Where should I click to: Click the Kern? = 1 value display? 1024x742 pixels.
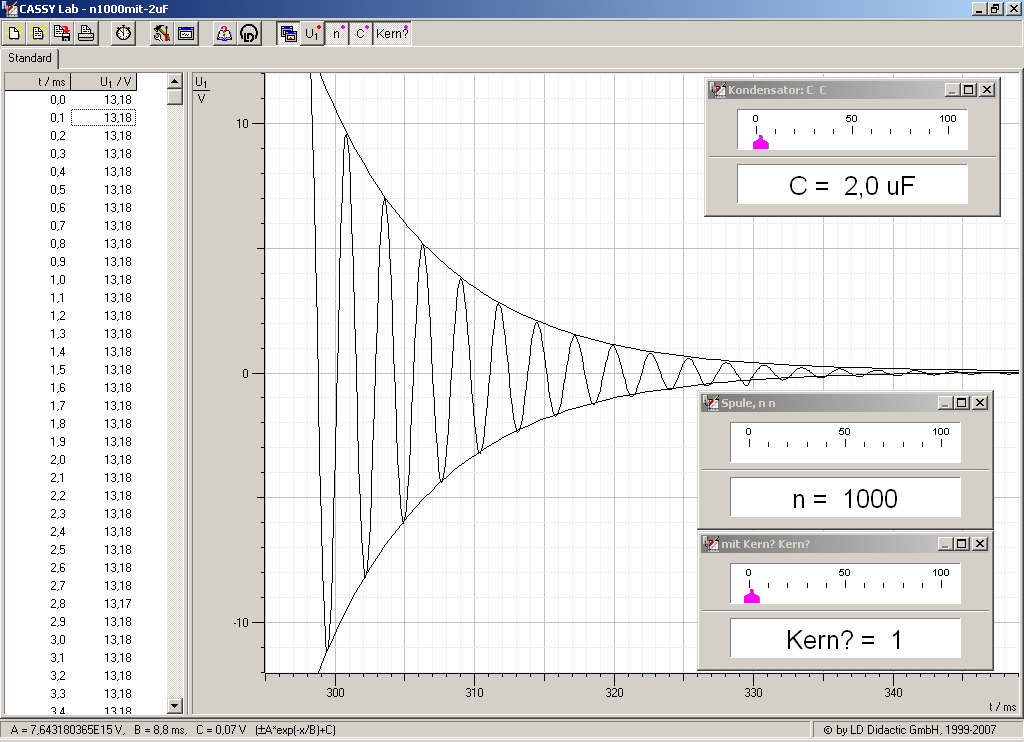pyautogui.click(x=845, y=638)
